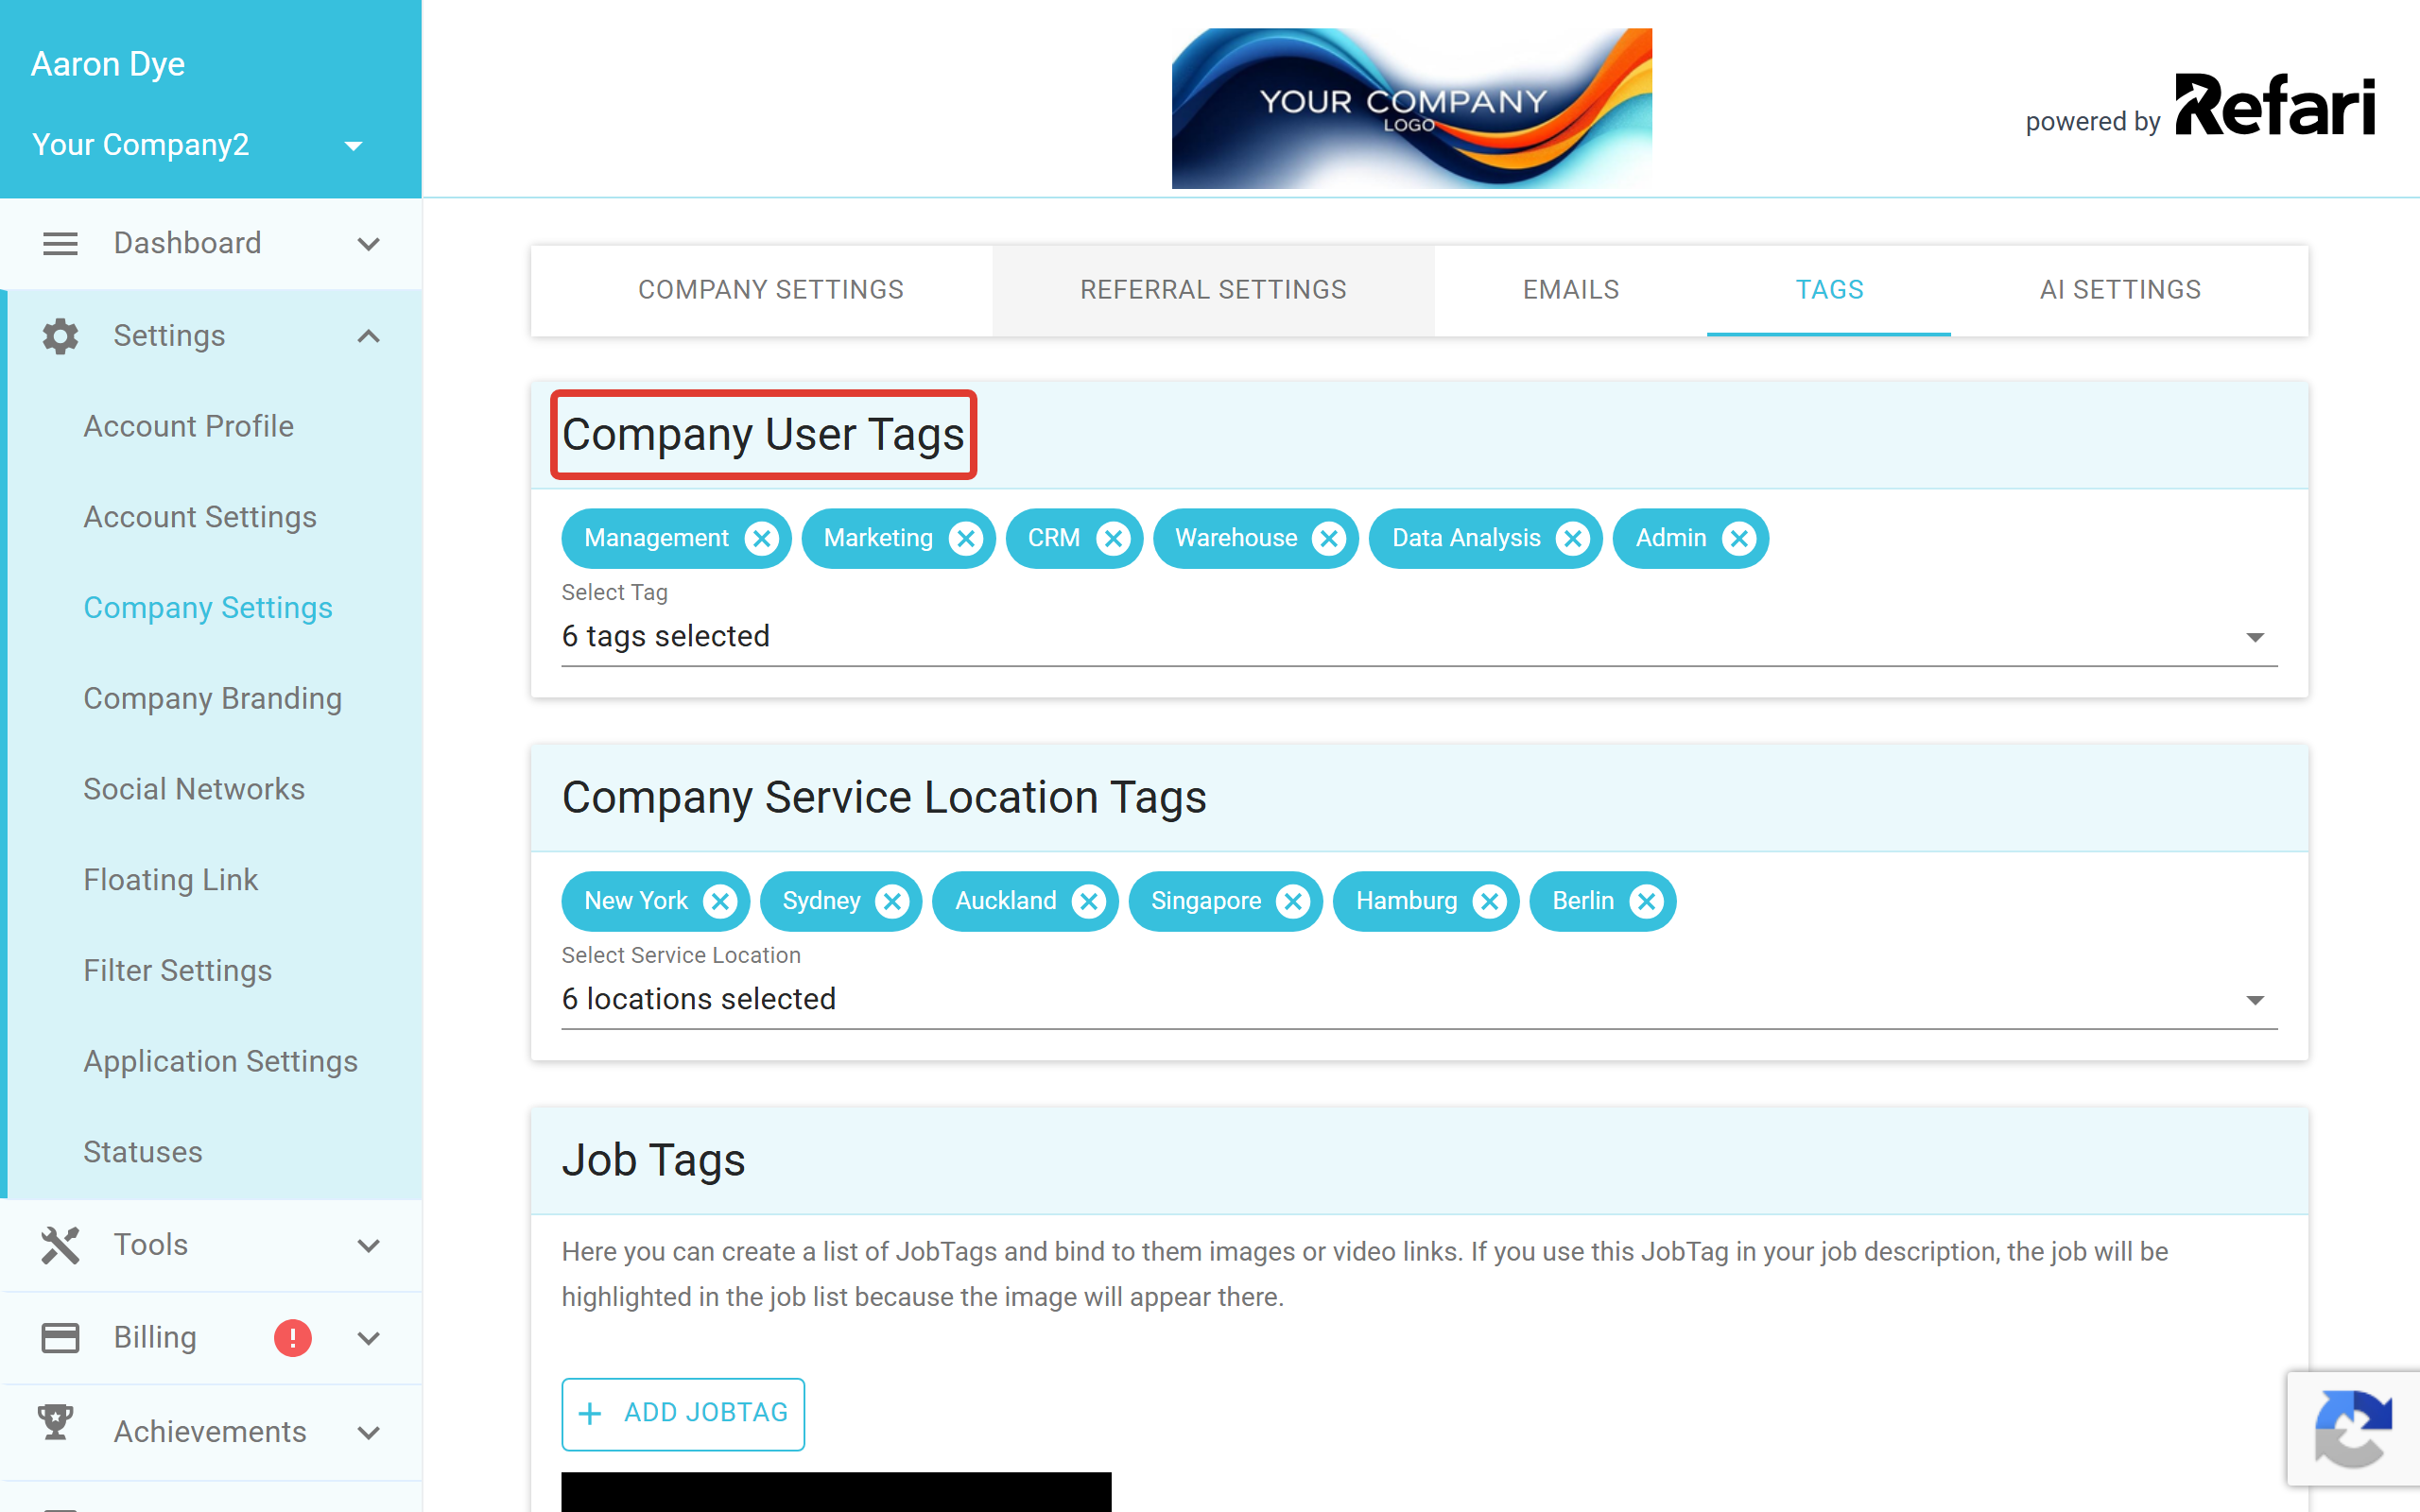Remove the CRM tag chip
This screenshot has height=1512, width=2420.
(1112, 538)
